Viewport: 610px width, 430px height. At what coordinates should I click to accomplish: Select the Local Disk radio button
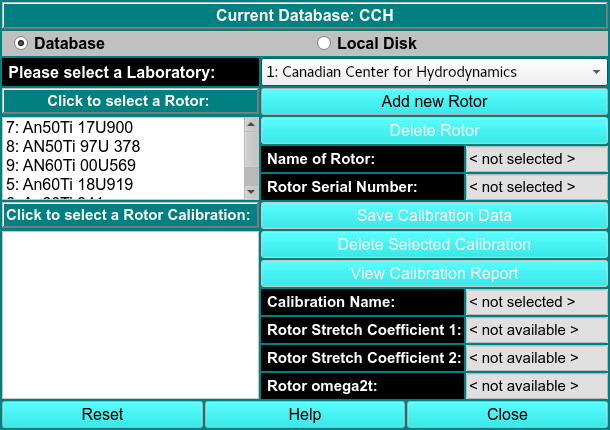click(x=323, y=43)
